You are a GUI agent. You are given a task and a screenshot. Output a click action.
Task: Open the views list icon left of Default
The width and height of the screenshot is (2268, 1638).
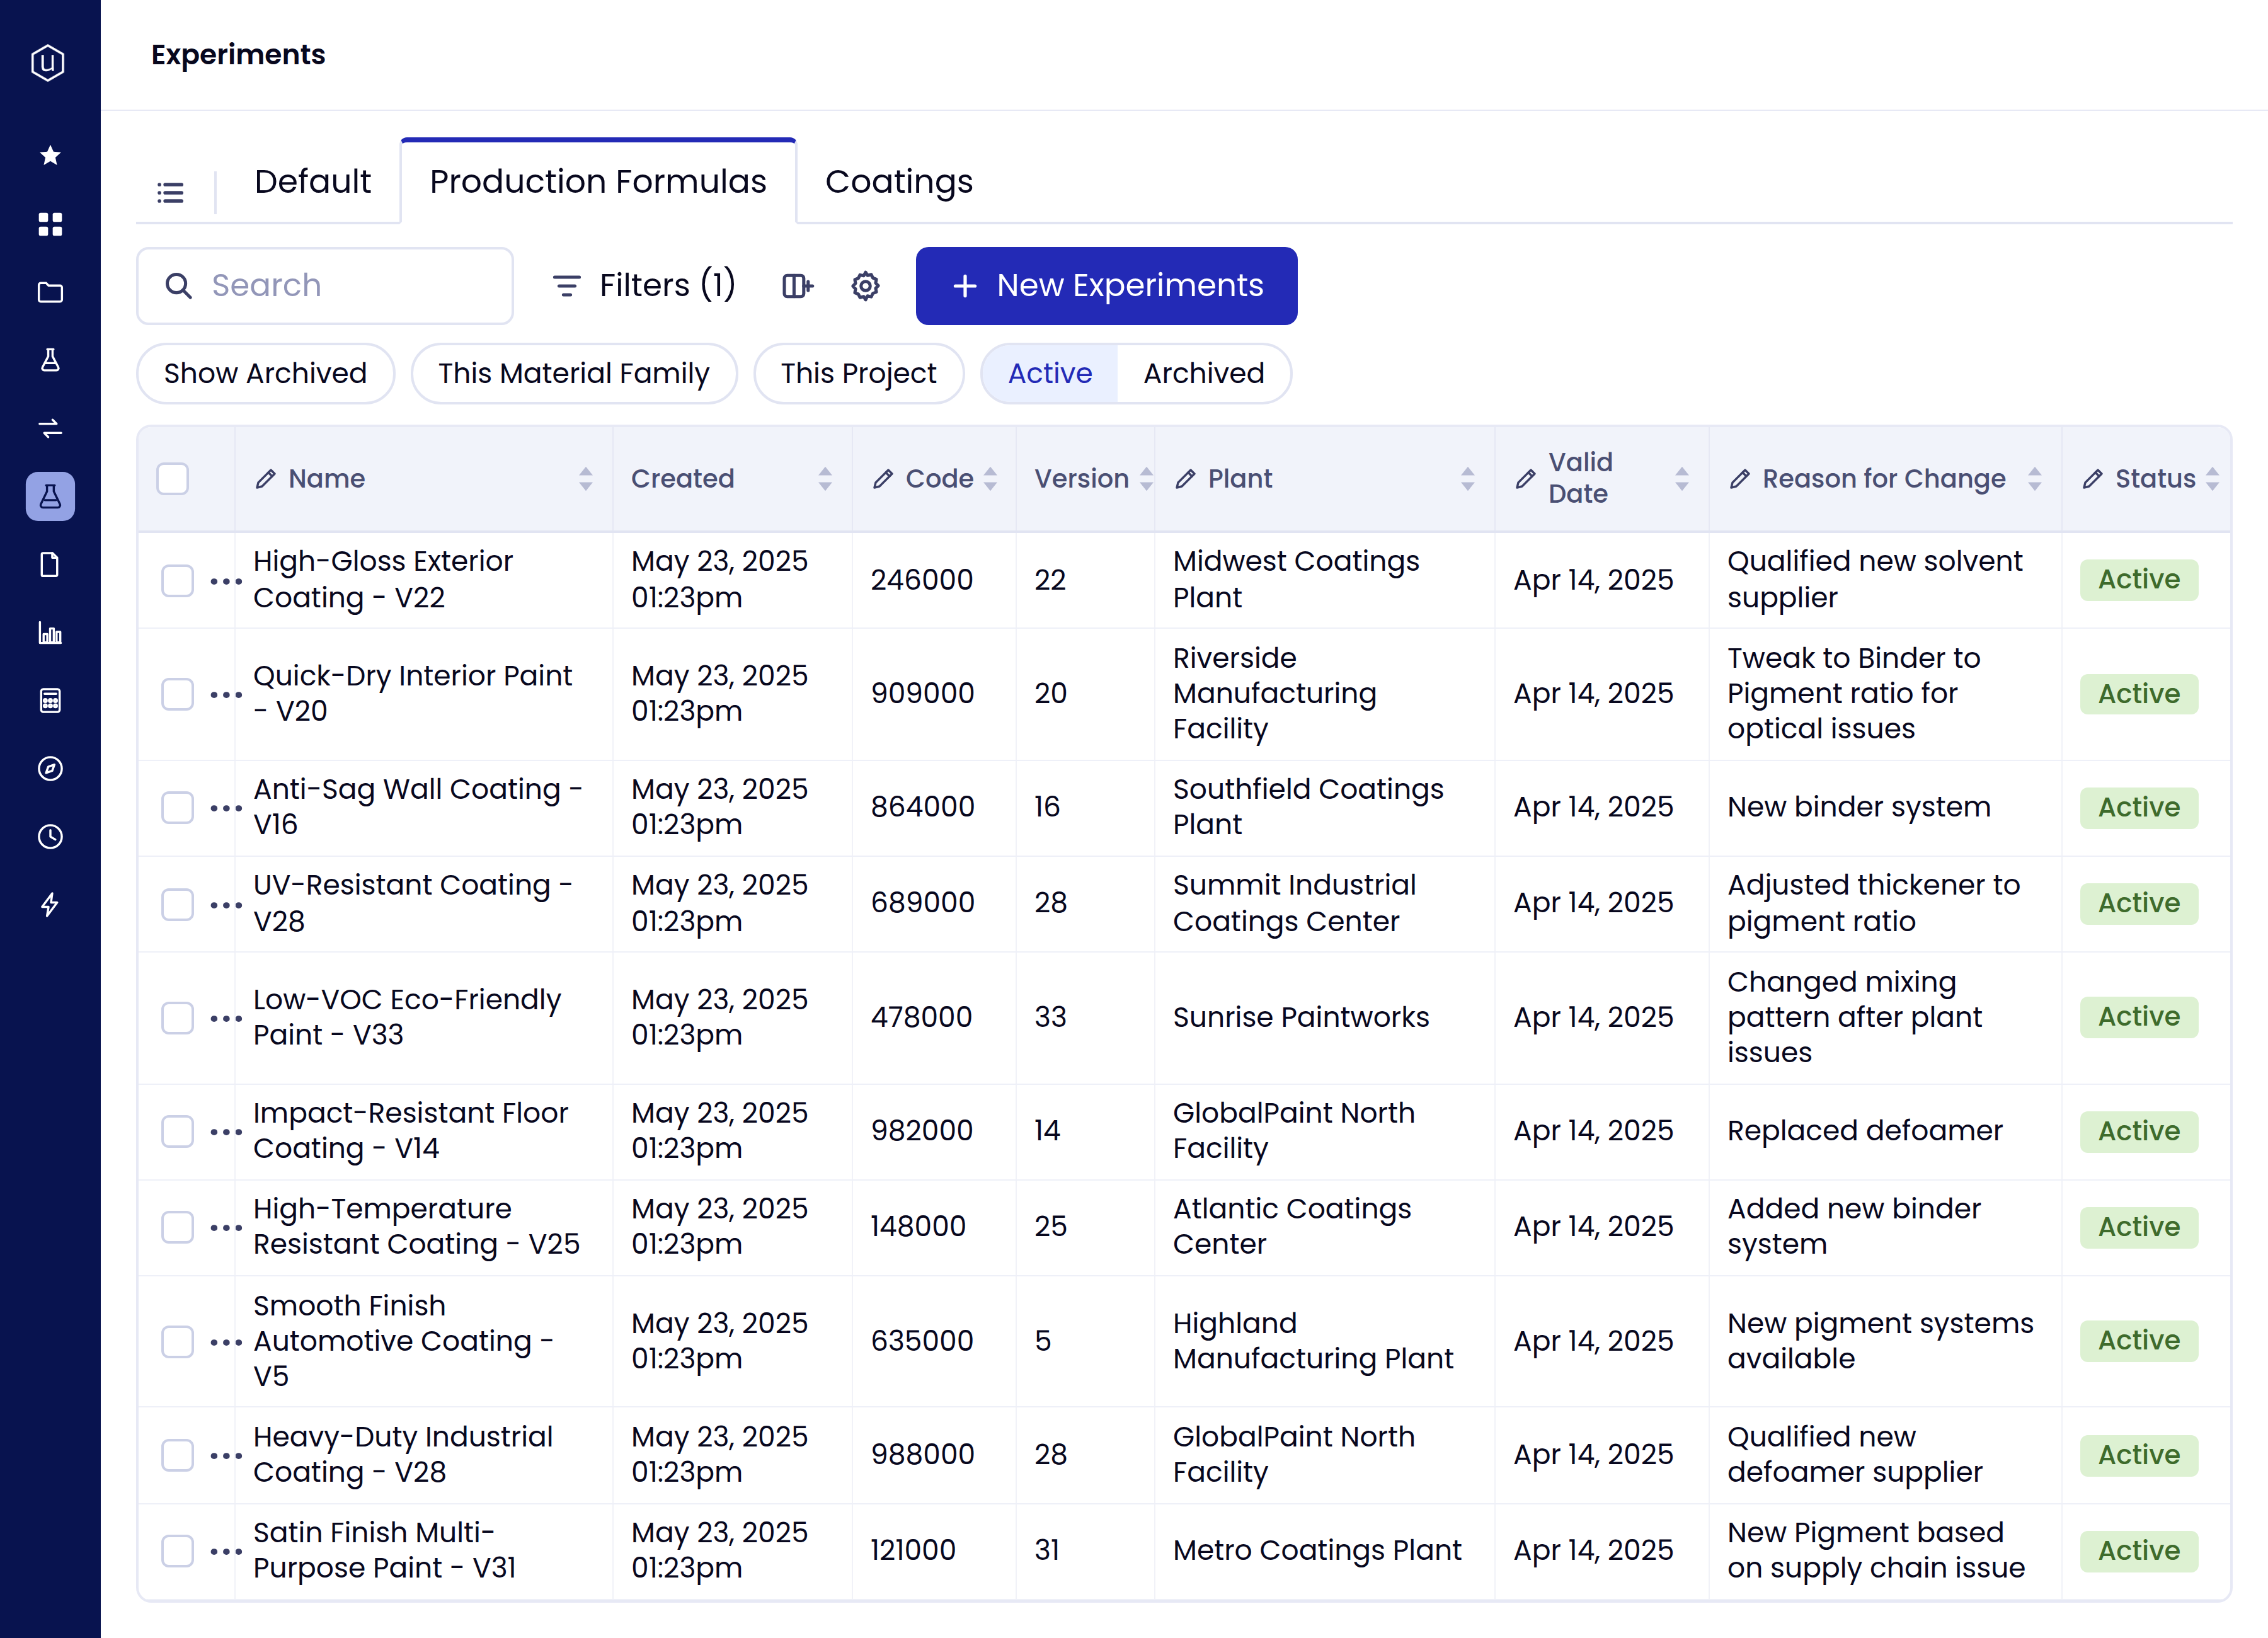(x=170, y=192)
